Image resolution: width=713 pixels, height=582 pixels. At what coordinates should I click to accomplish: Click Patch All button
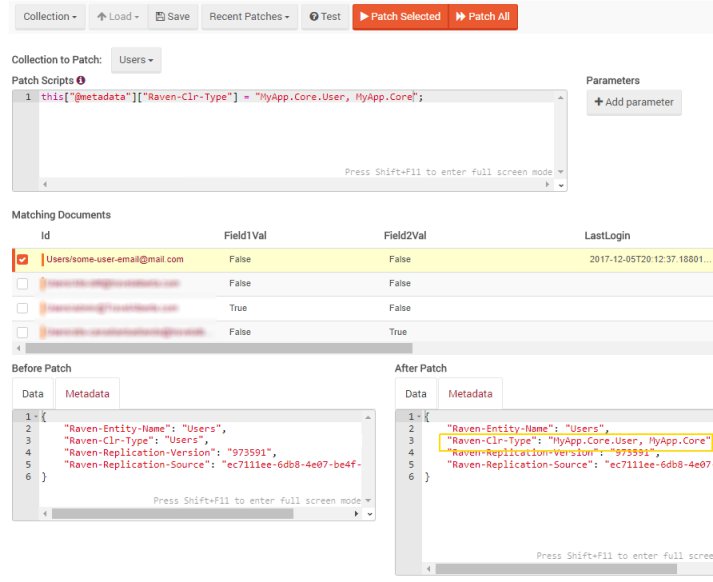[483, 17]
